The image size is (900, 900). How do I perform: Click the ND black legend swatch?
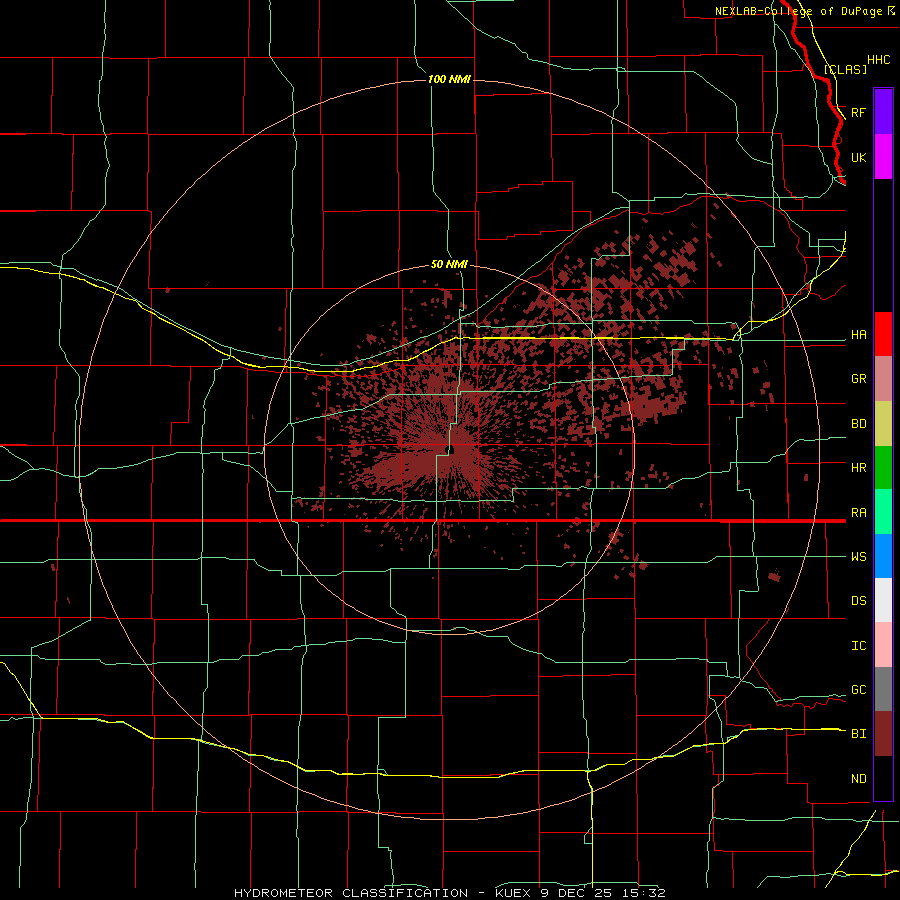(883, 778)
